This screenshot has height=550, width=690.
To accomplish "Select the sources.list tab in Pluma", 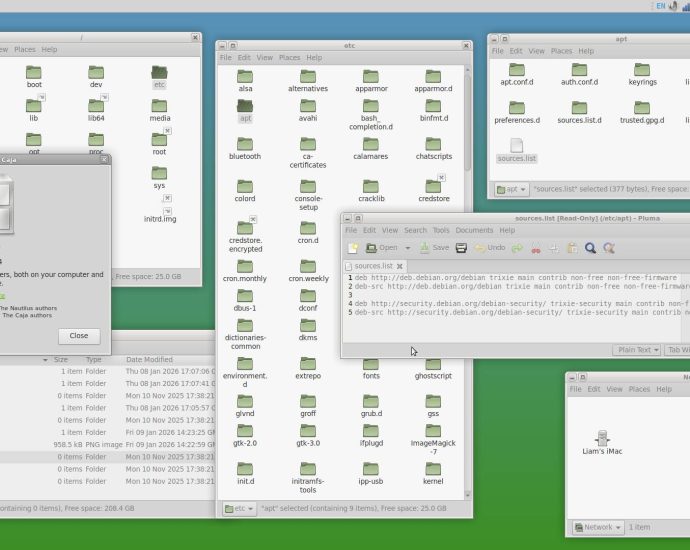I will coord(374,266).
